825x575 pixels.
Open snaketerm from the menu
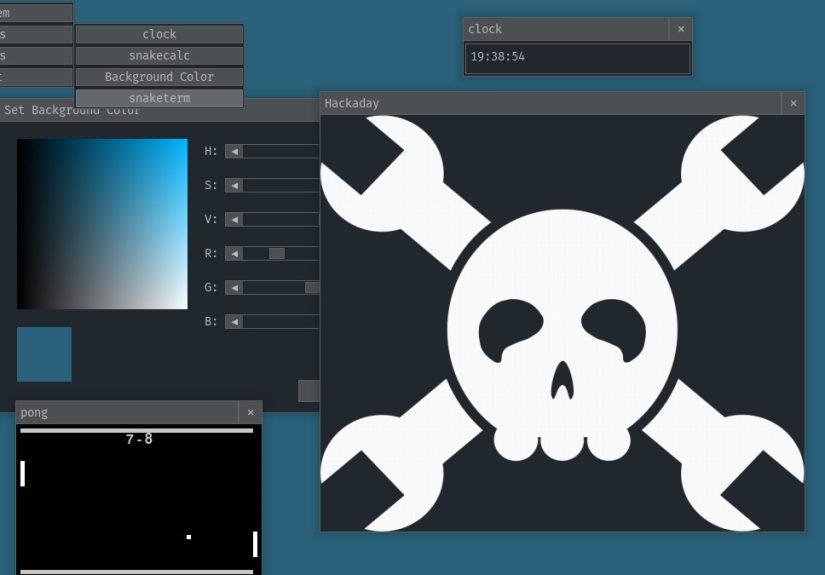click(159, 98)
